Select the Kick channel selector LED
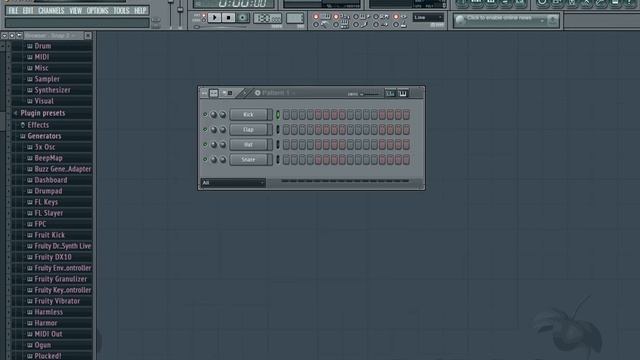 tap(278, 115)
